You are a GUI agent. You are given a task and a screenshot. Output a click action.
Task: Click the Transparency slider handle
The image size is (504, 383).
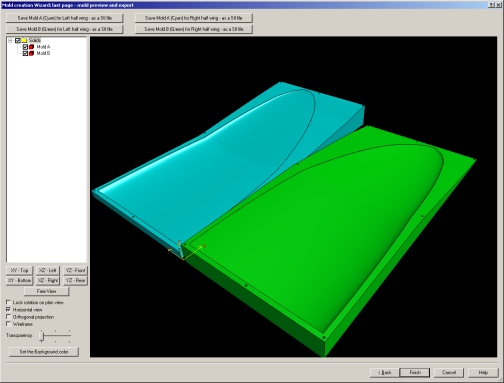coord(42,336)
